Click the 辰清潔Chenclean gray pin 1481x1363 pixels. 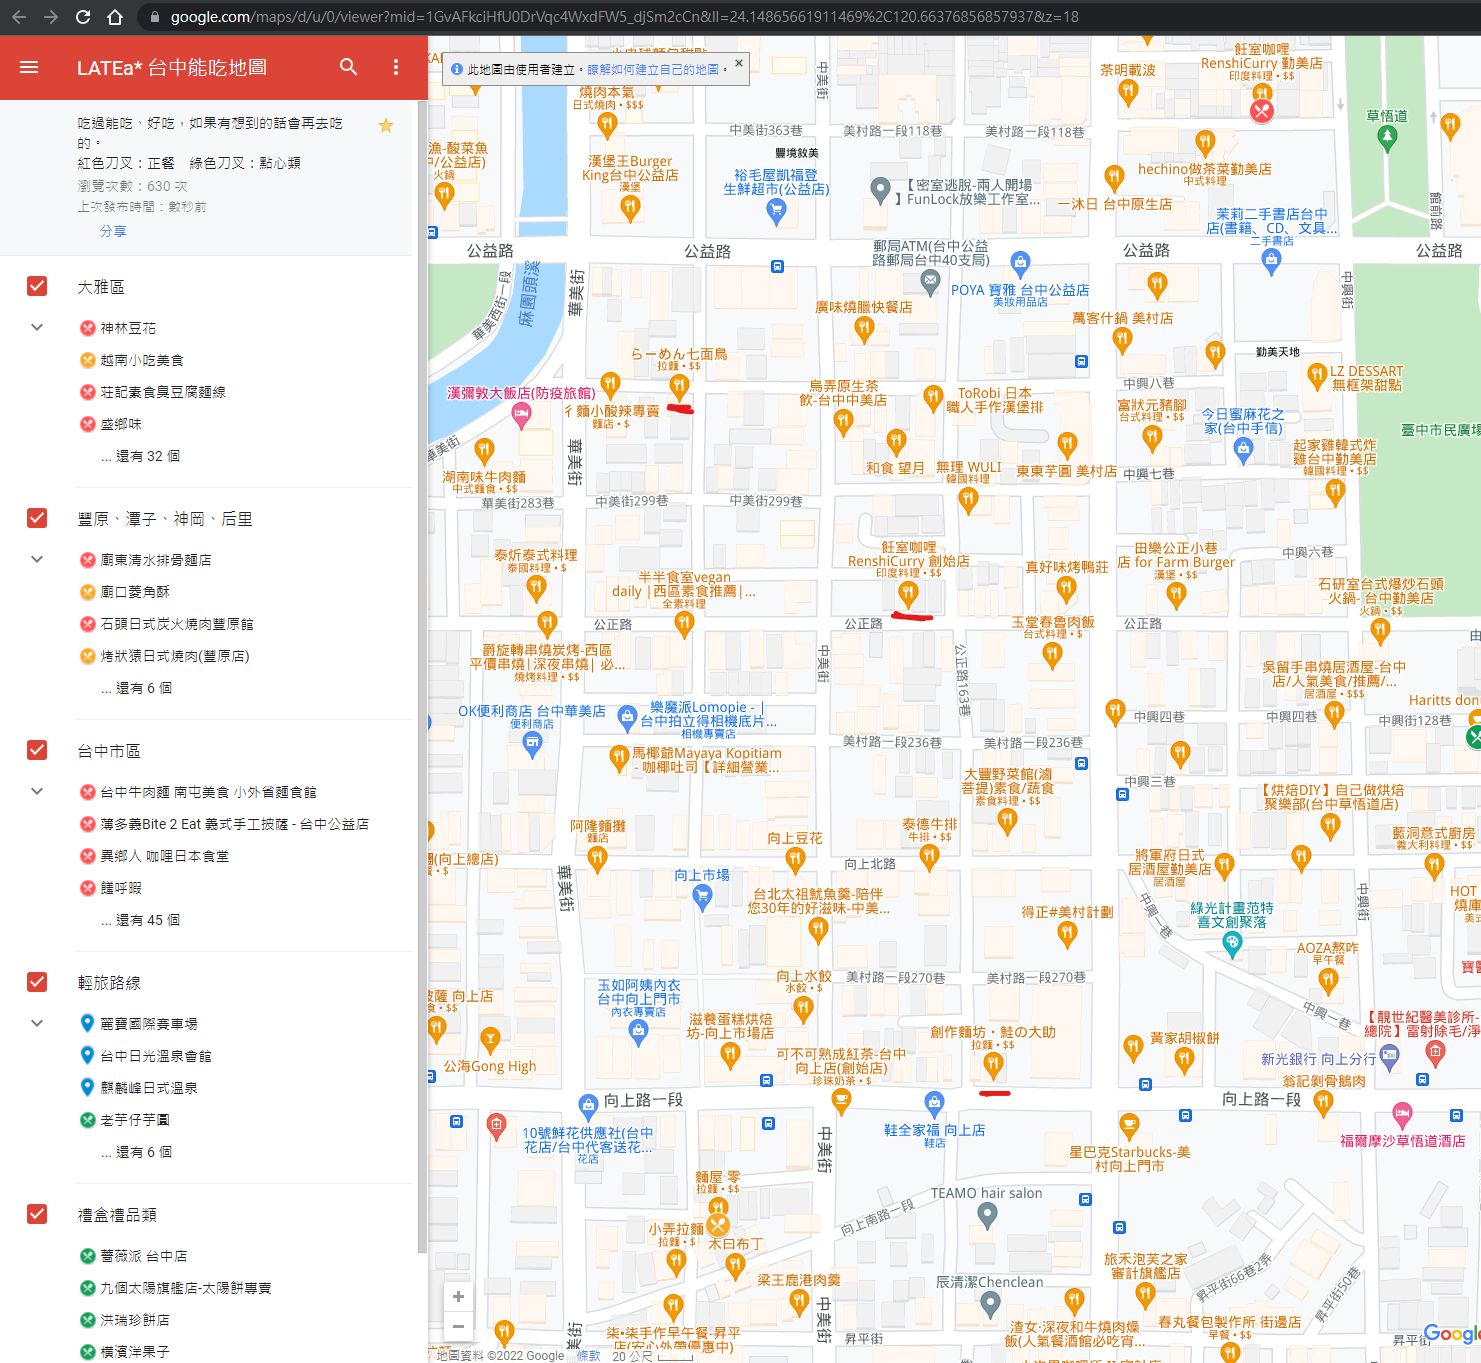pos(990,1304)
